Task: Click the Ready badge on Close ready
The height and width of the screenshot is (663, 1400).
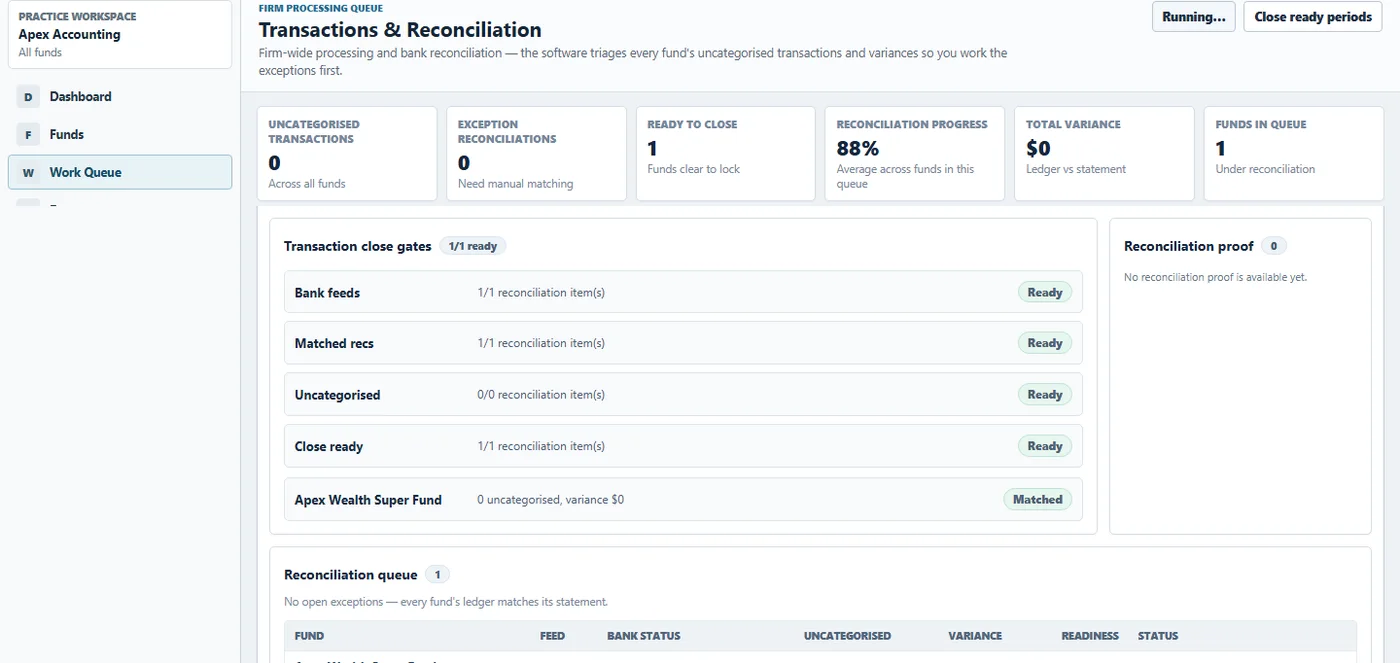Action: [1045, 446]
